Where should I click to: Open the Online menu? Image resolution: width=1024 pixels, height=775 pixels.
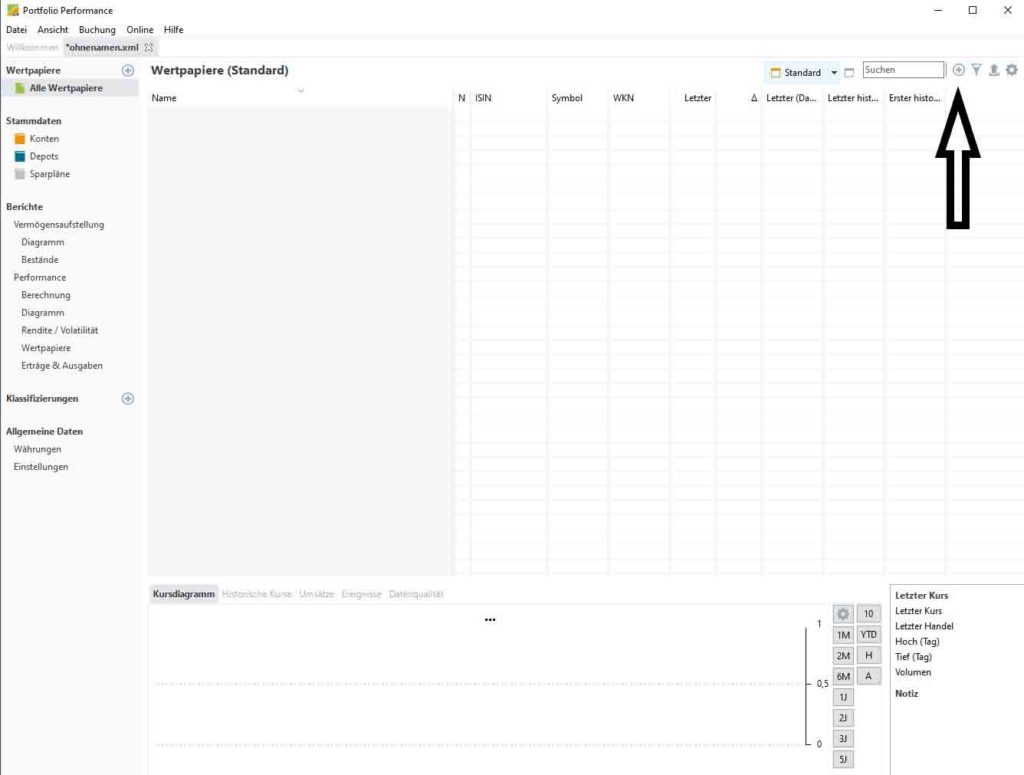click(x=140, y=29)
